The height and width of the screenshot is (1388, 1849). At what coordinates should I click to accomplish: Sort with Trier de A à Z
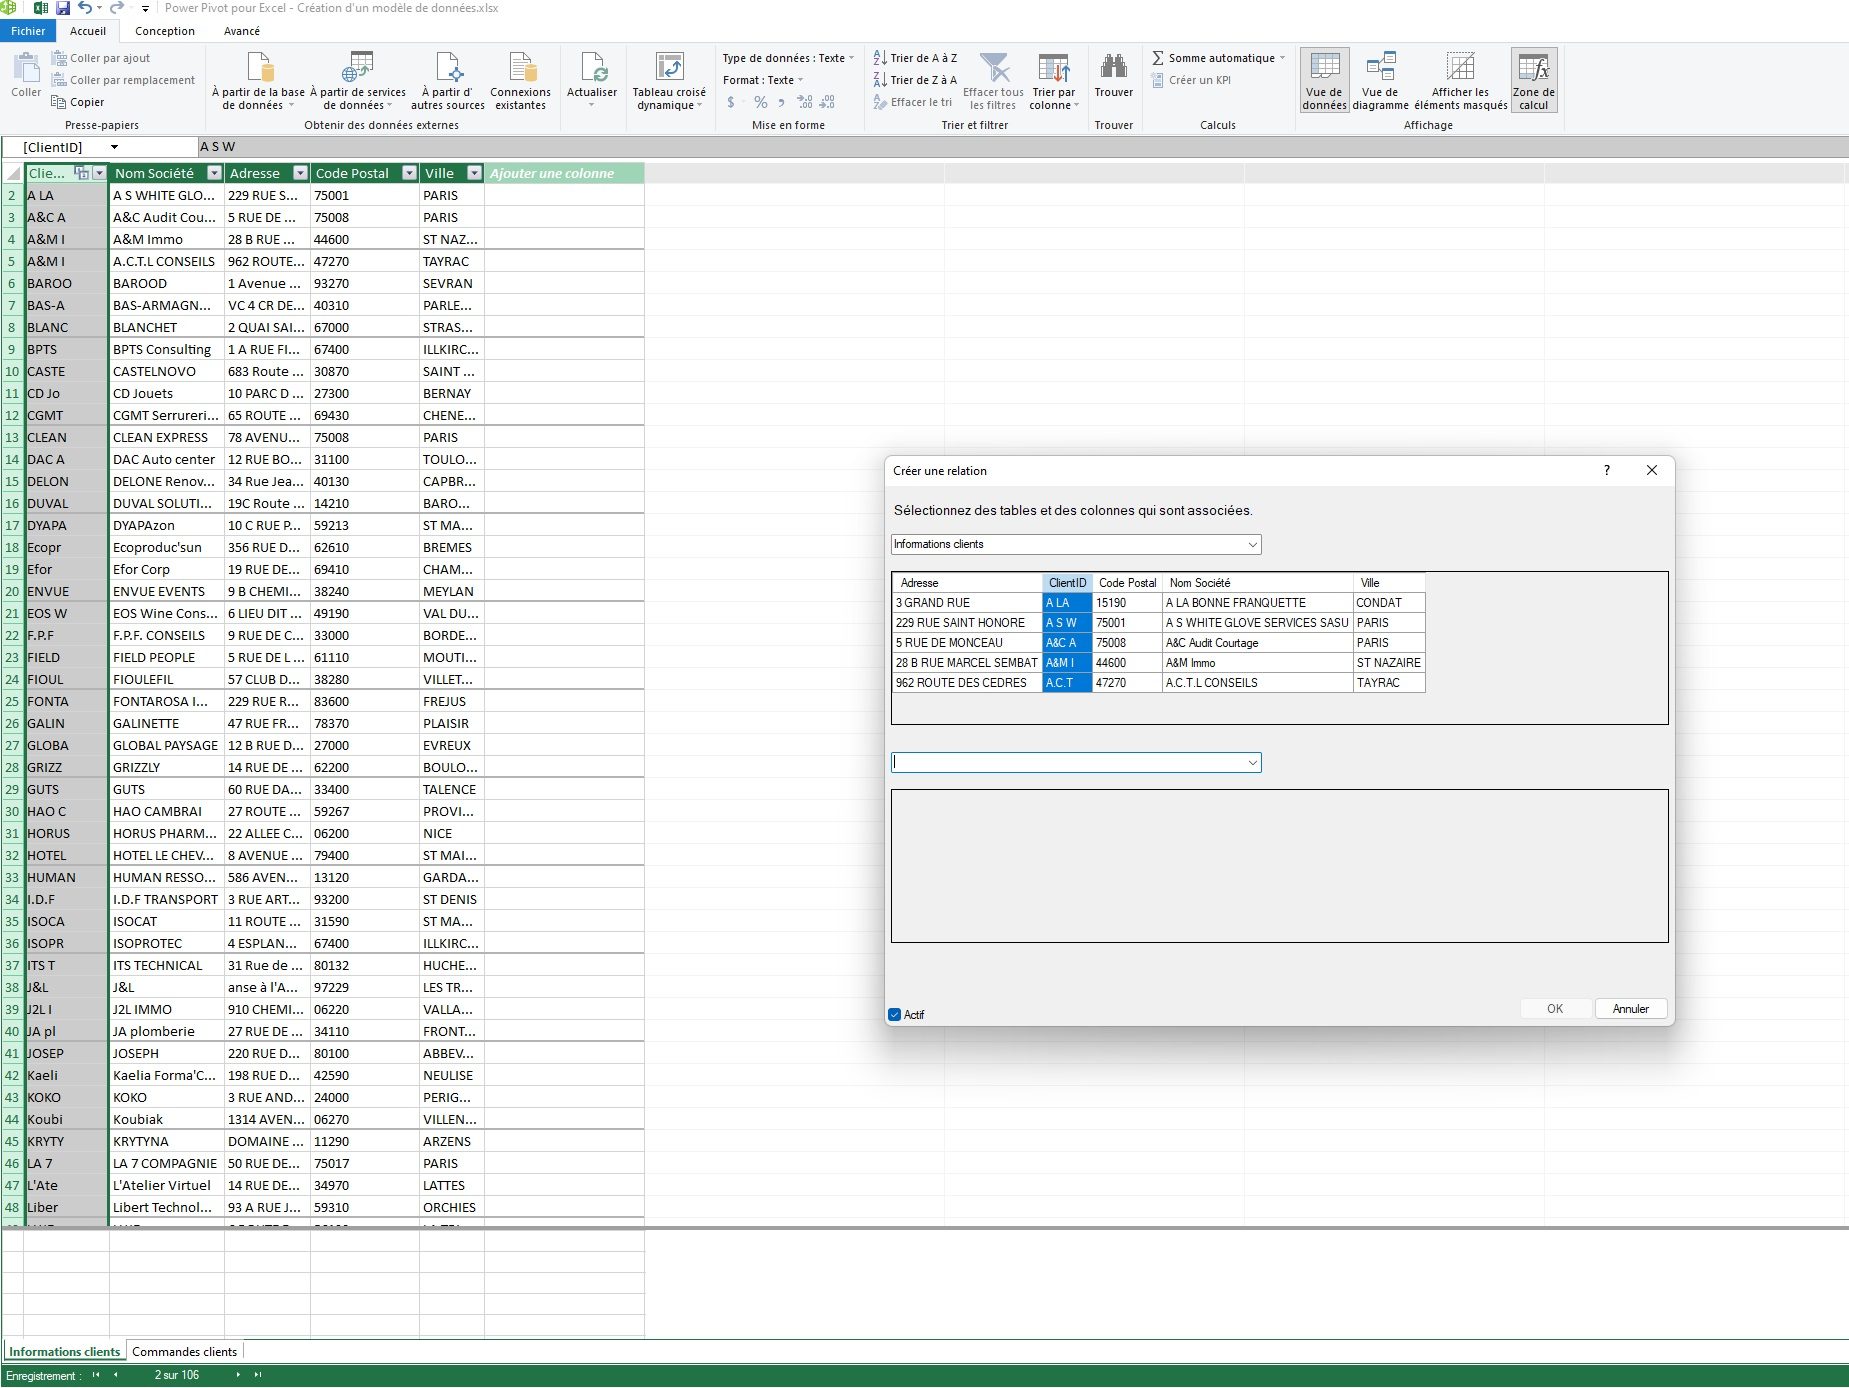[915, 58]
